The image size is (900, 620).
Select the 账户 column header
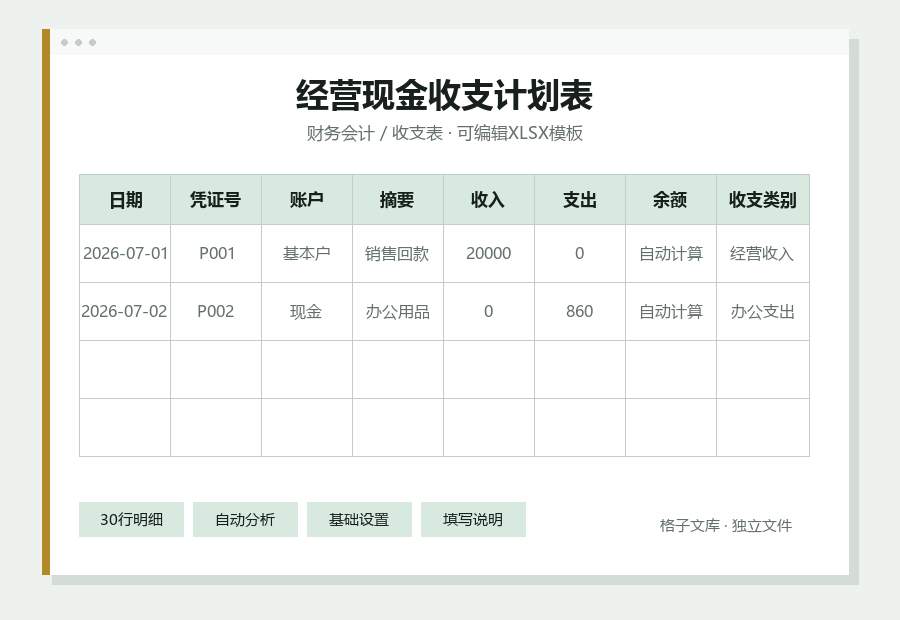point(307,200)
